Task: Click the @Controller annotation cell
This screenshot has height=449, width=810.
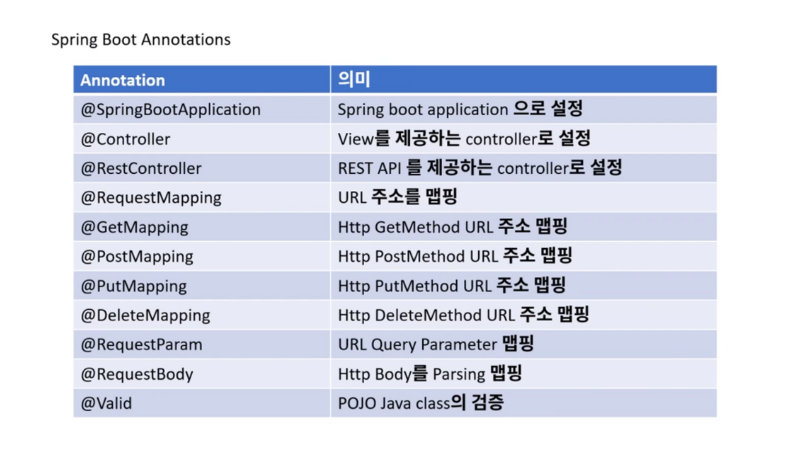Action: [x=201, y=138]
